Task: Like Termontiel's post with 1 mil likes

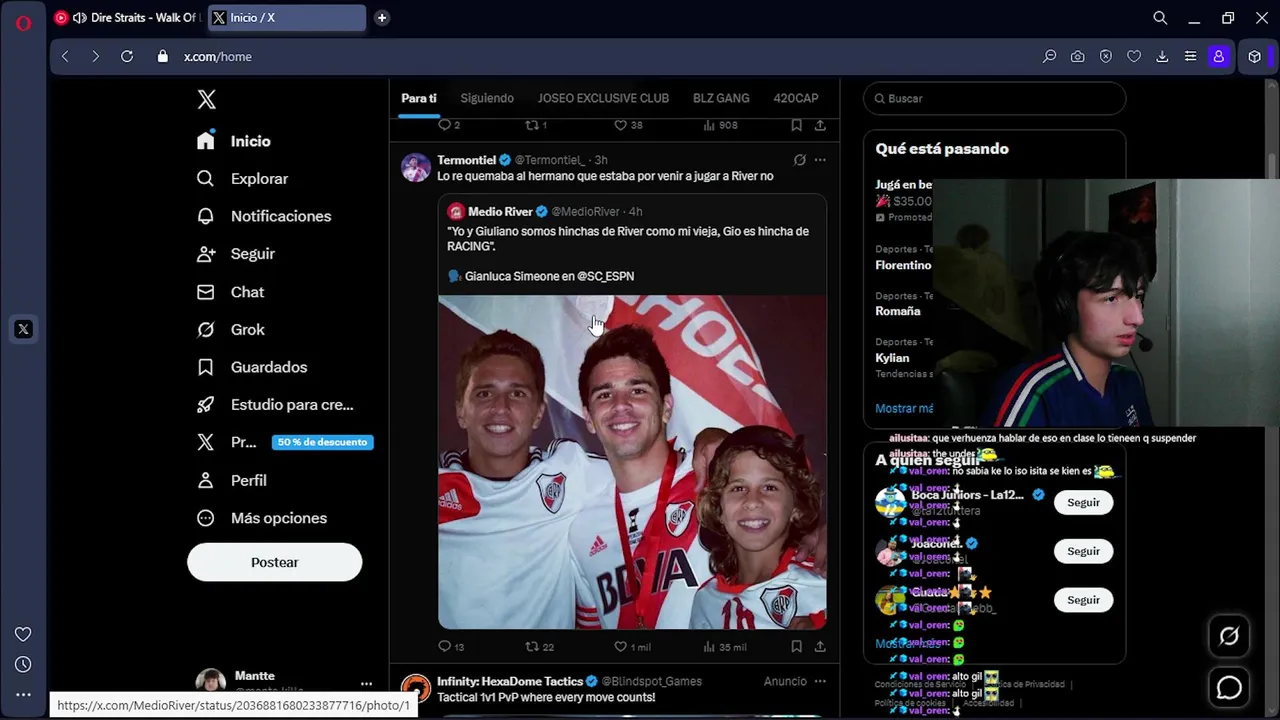Action: (632, 647)
